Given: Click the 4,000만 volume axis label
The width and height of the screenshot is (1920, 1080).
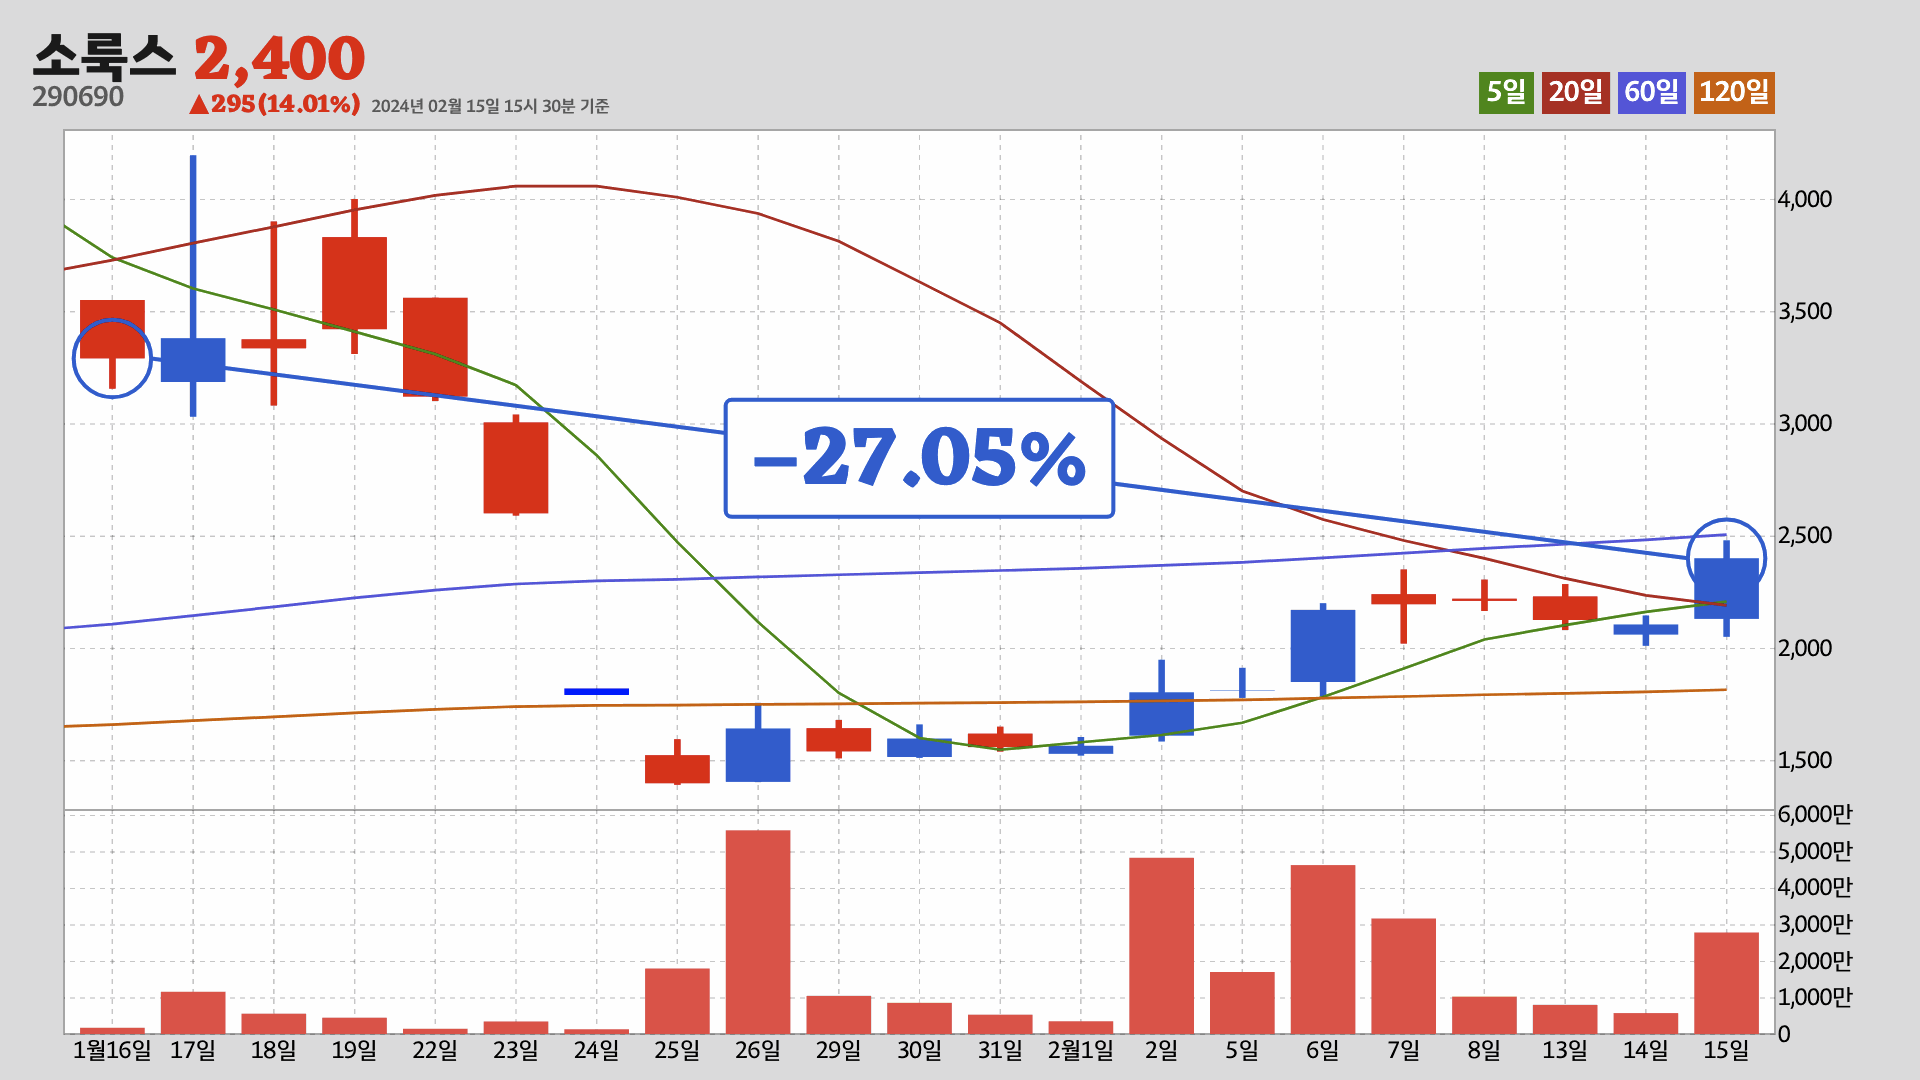Looking at the screenshot, I should (x=1815, y=887).
